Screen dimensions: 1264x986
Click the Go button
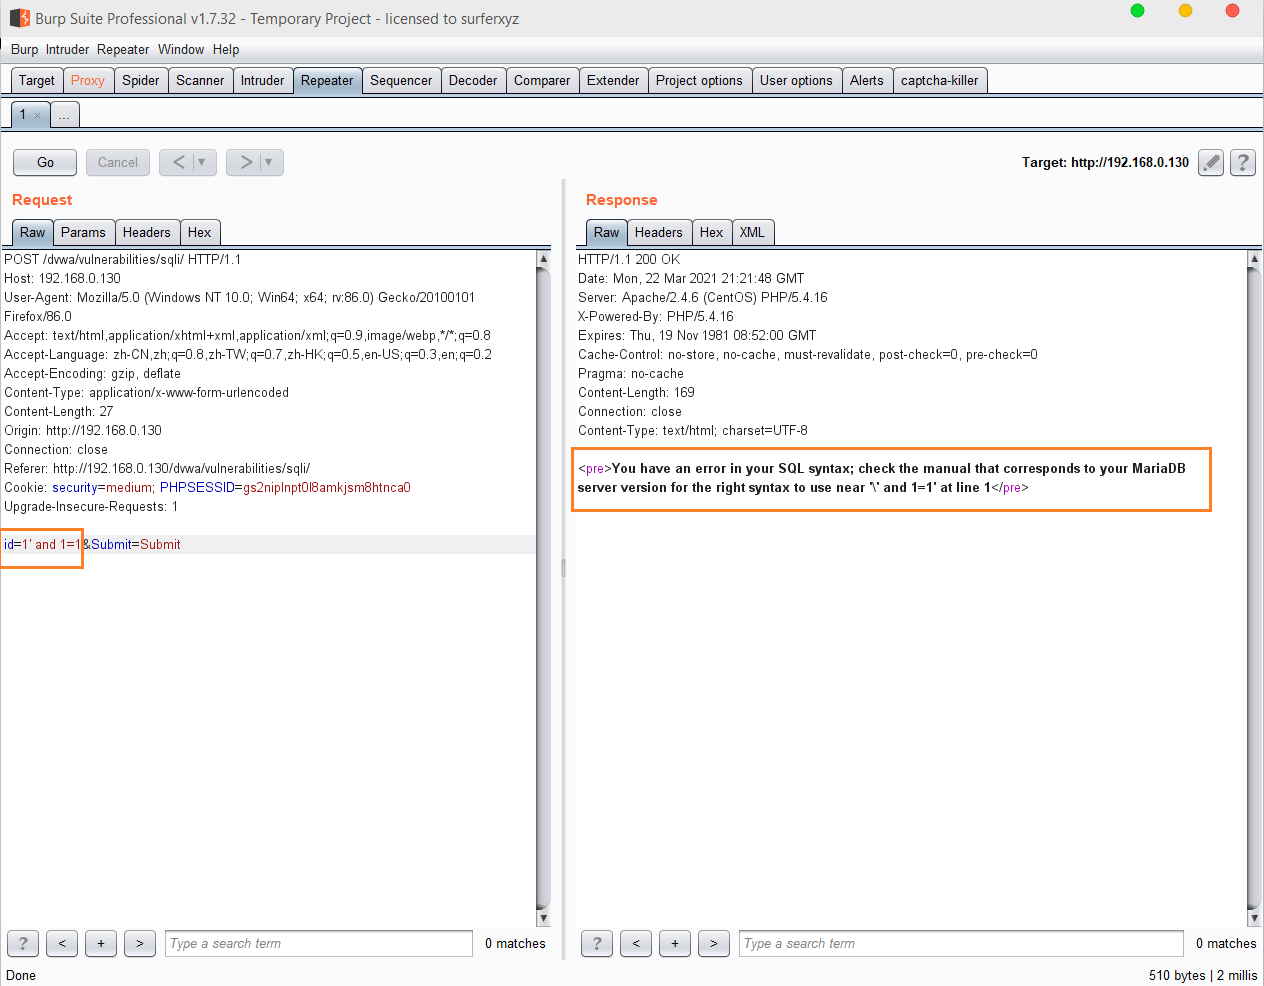tap(45, 162)
